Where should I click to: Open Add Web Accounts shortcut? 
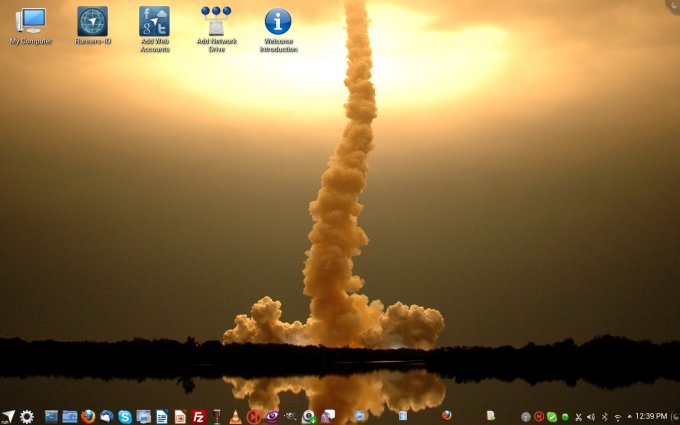[x=154, y=22]
